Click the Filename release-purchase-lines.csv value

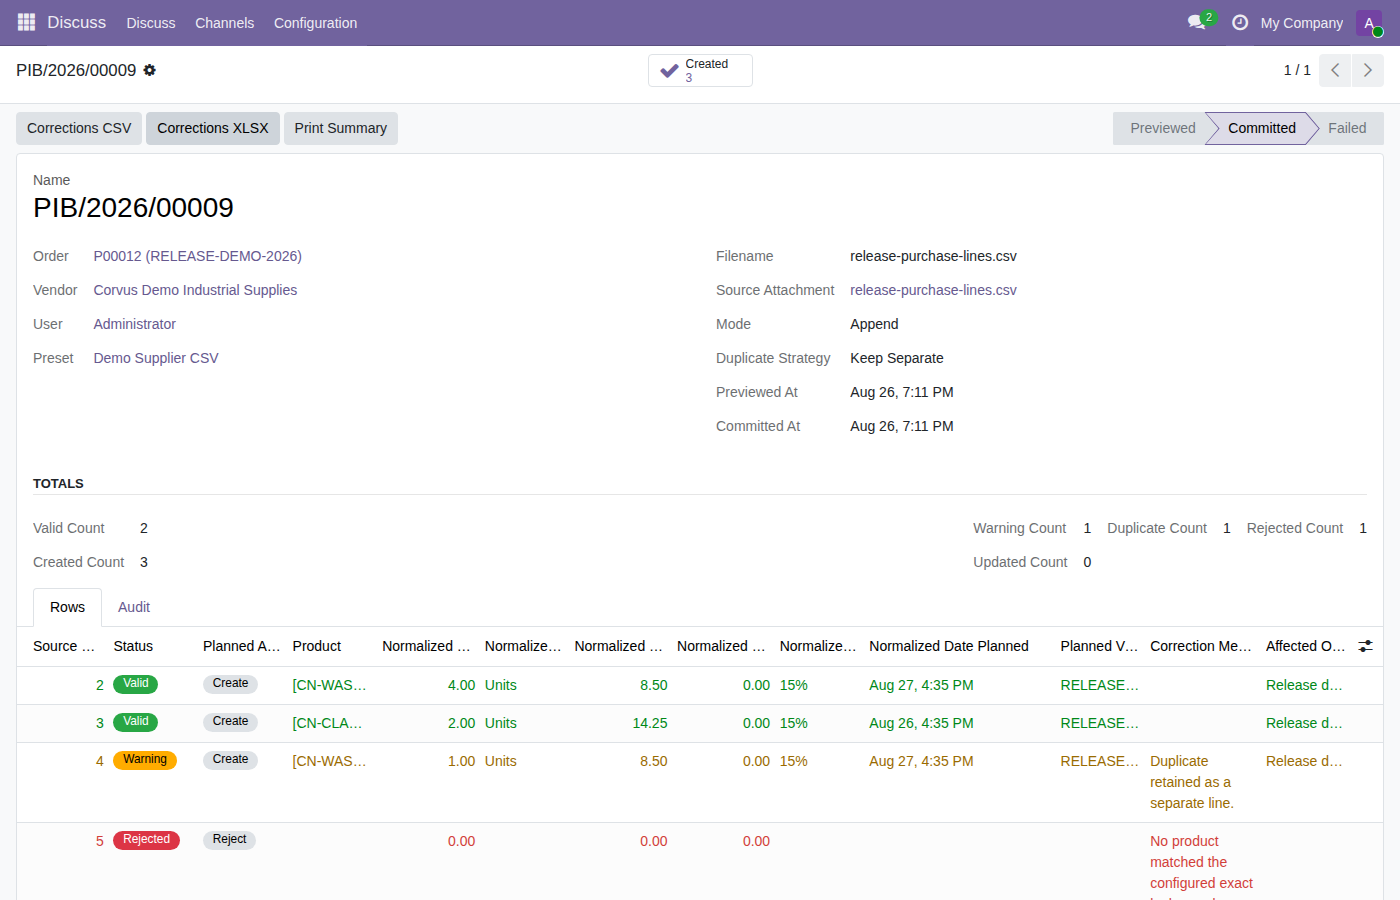[933, 256]
